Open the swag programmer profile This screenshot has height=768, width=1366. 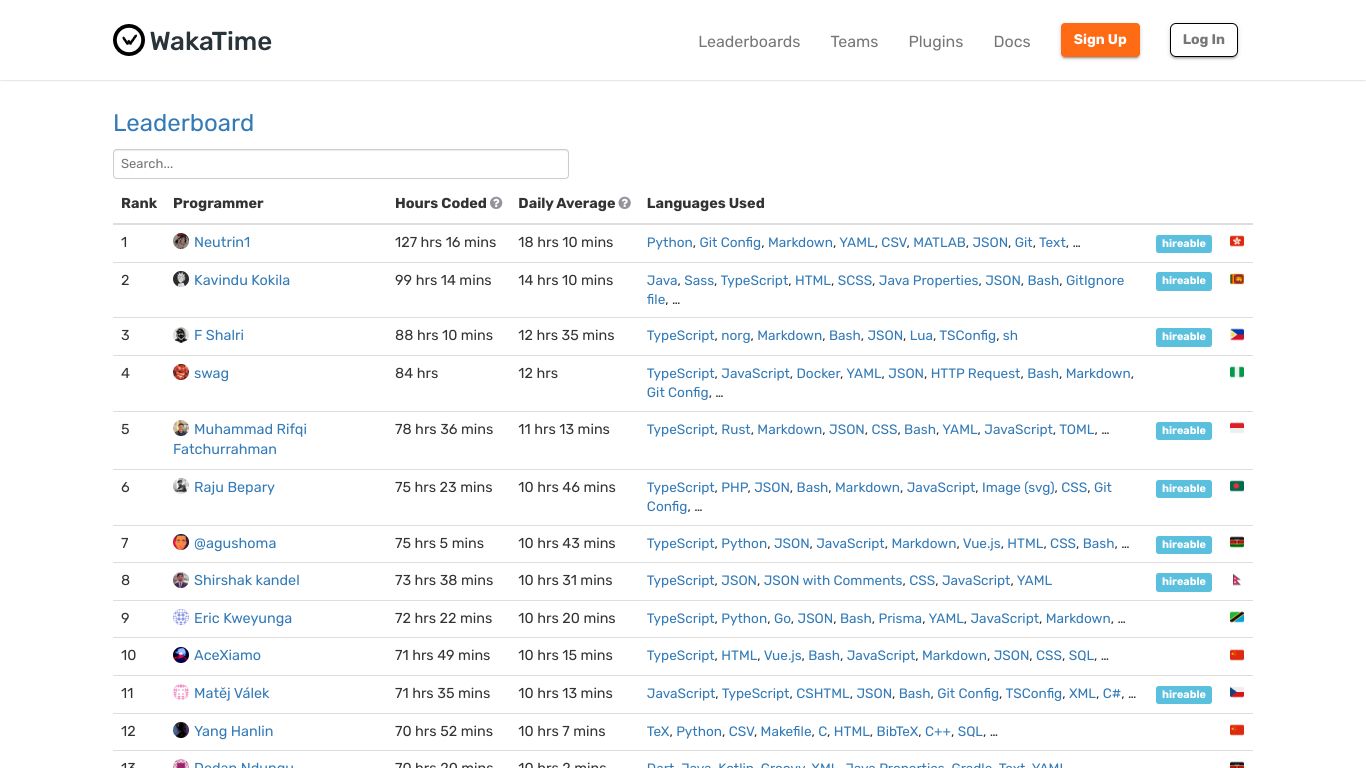click(211, 373)
